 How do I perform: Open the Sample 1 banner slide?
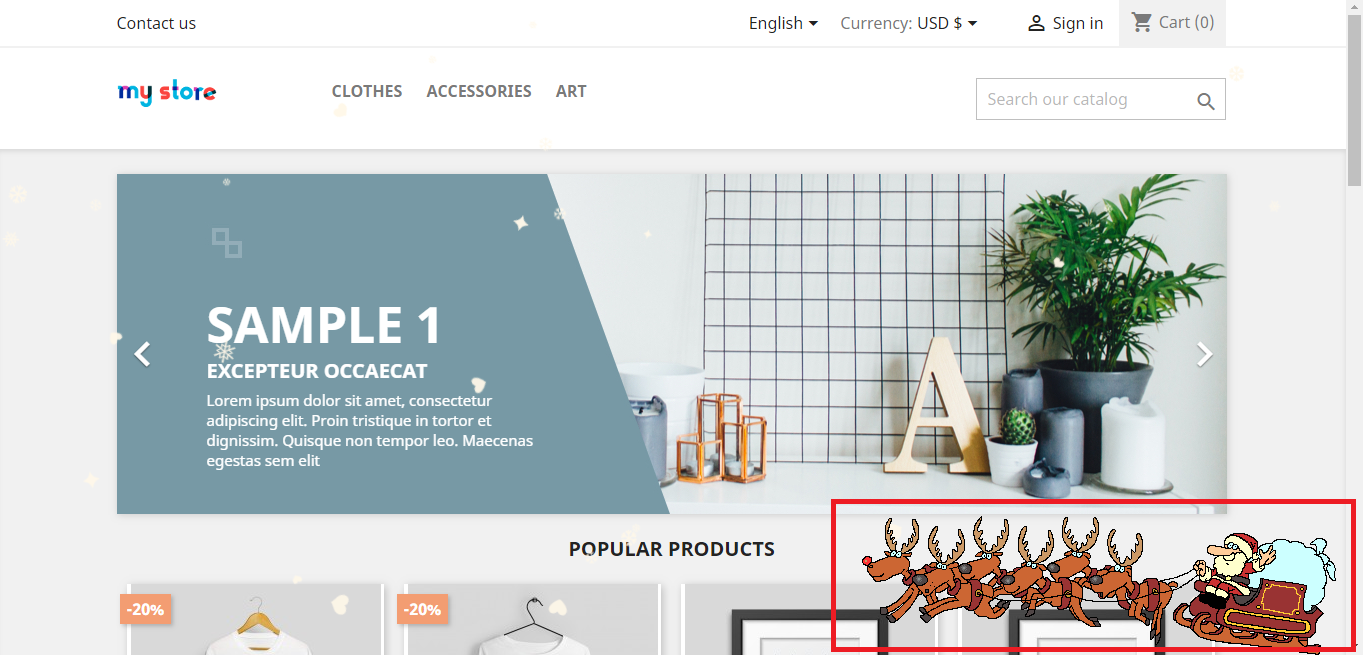[672, 344]
